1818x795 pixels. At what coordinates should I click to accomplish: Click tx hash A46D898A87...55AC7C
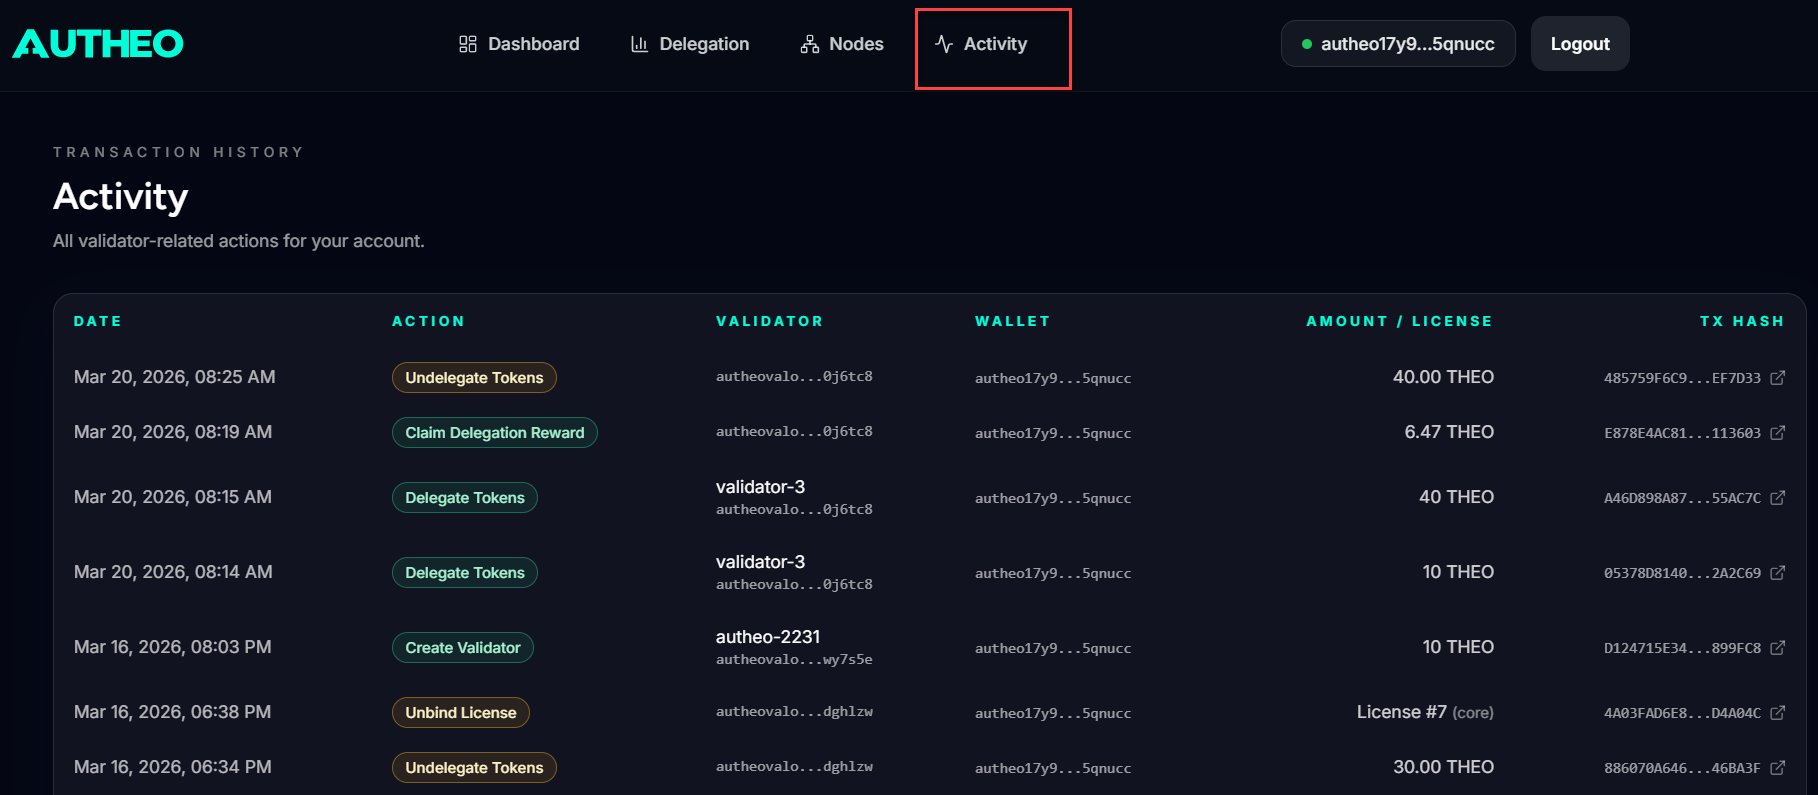(1682, 498)
